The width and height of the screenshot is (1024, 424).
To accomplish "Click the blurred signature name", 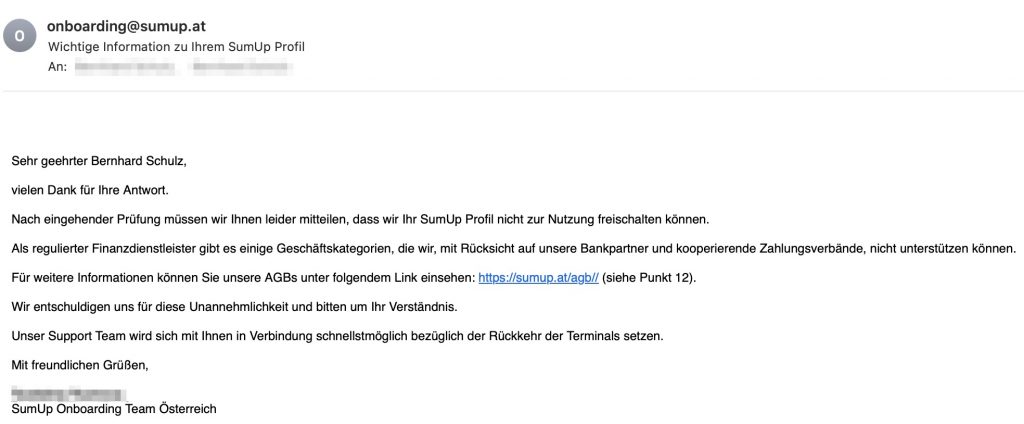I will click(68, 395).
